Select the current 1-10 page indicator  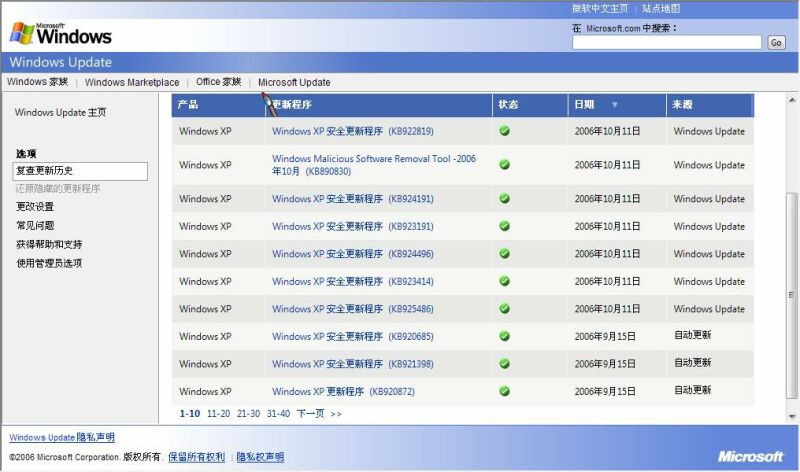(189, 414)
